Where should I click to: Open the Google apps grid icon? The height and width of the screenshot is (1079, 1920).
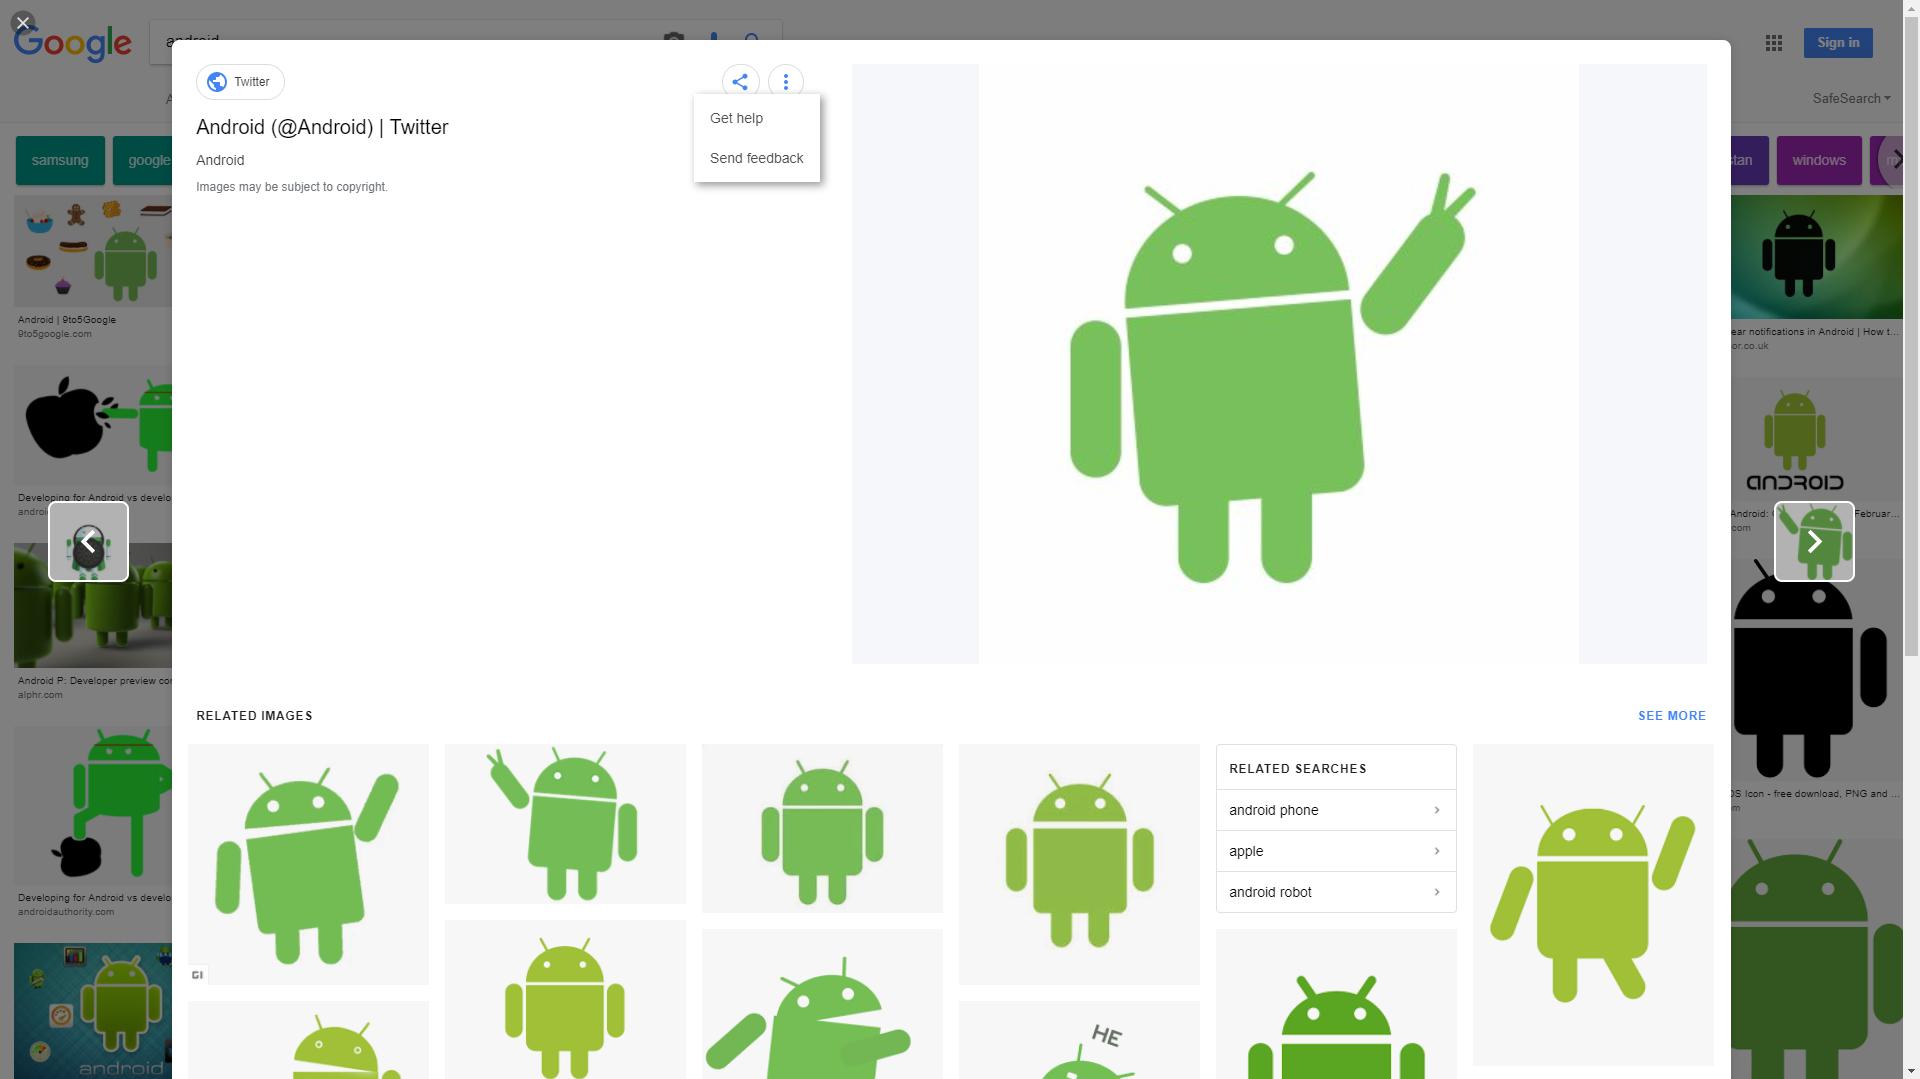[x=1774, y=43]
